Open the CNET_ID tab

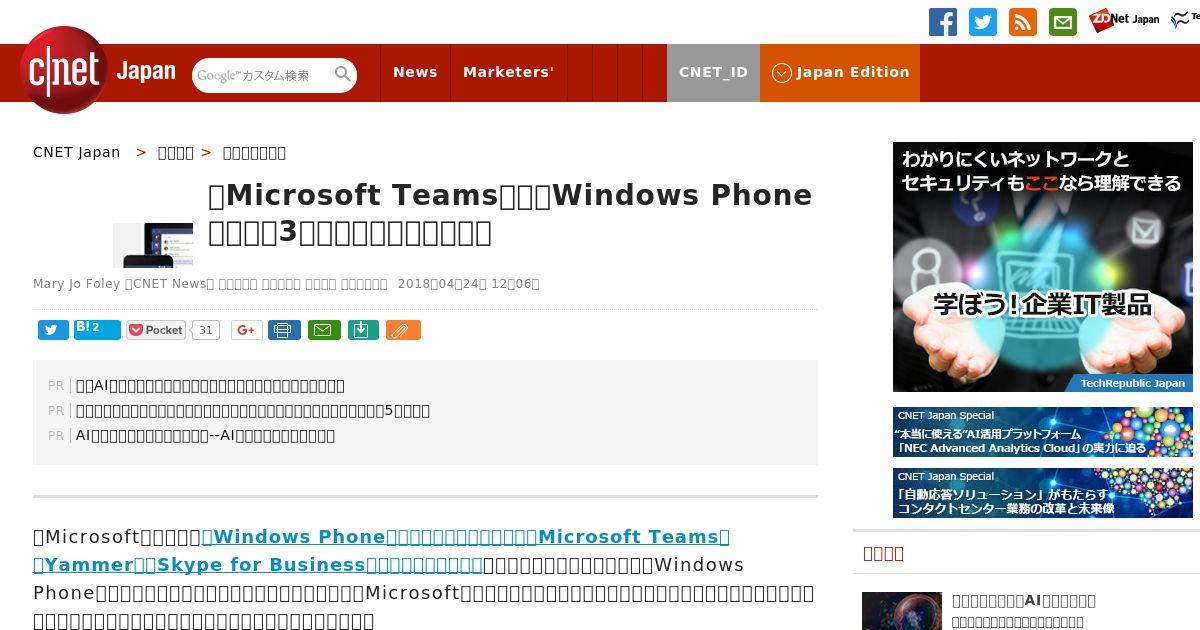pyautogui.click(x=713, y=72)
